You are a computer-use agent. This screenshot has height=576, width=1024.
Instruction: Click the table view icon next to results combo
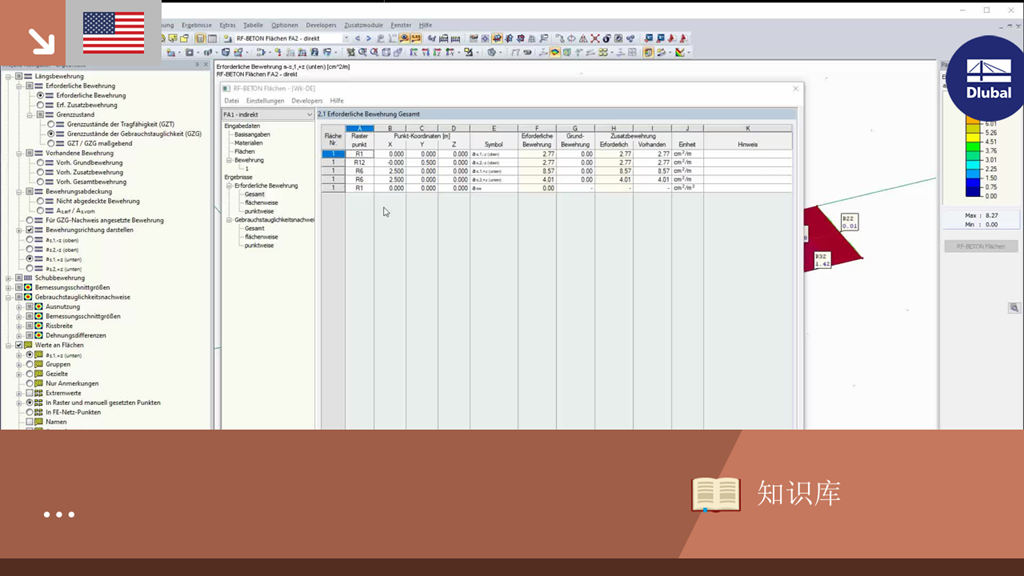coord(212,39)
